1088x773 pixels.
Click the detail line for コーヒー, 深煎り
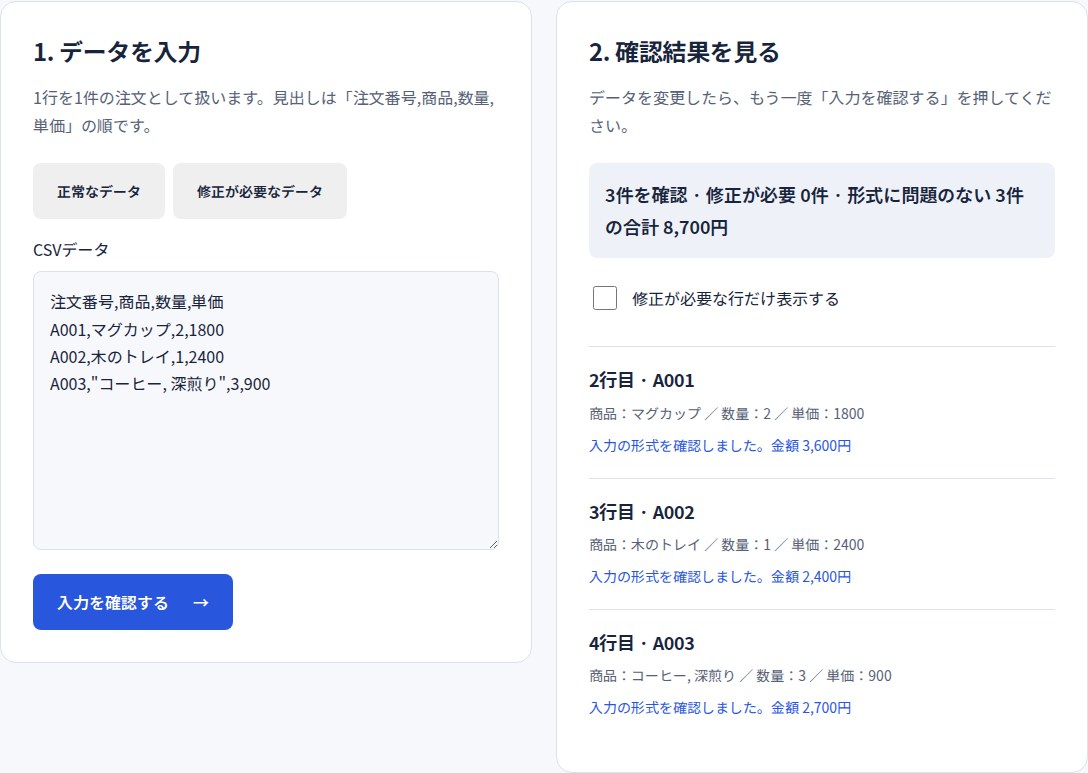coord(740,676)
